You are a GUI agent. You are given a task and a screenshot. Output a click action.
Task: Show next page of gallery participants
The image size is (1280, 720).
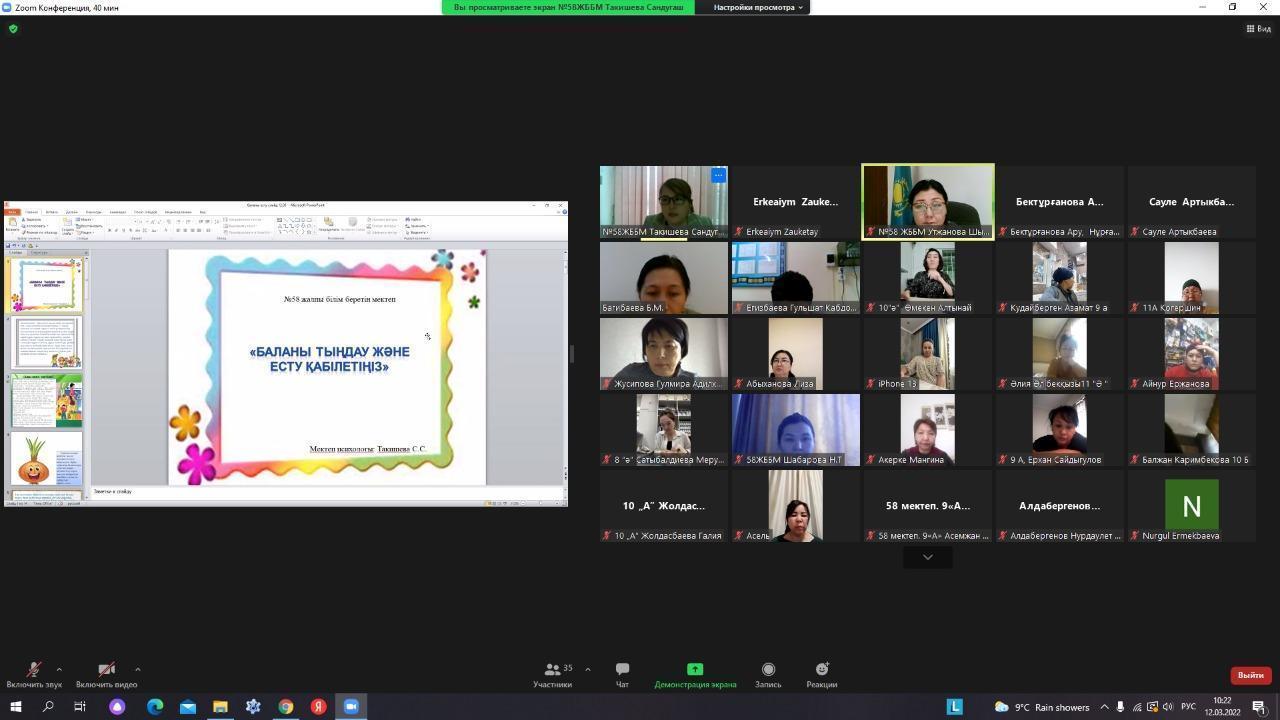point(927,557)
